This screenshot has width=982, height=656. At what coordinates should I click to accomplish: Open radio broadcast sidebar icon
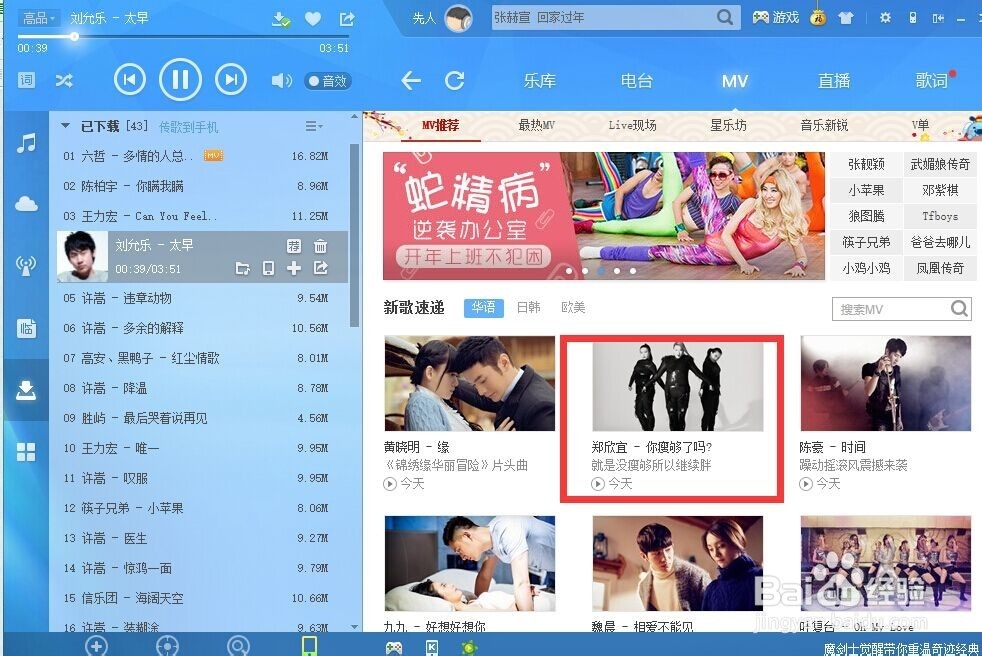[26, 265]
